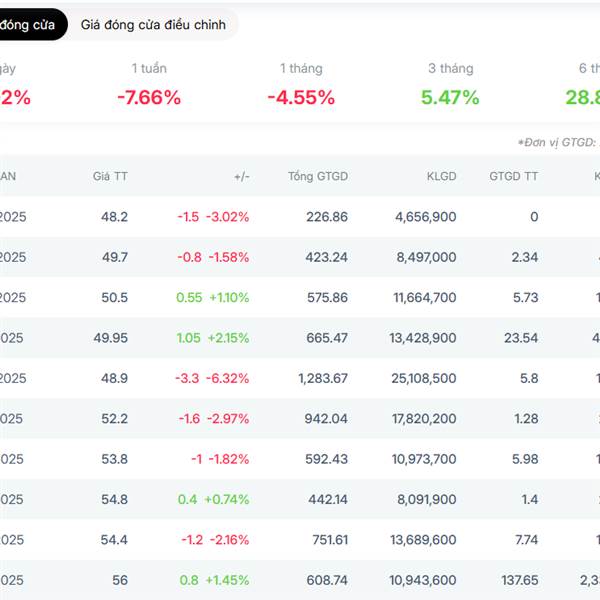
Task: Click GTGD TT cell 137.65
Action: click(x=520, y=580)
